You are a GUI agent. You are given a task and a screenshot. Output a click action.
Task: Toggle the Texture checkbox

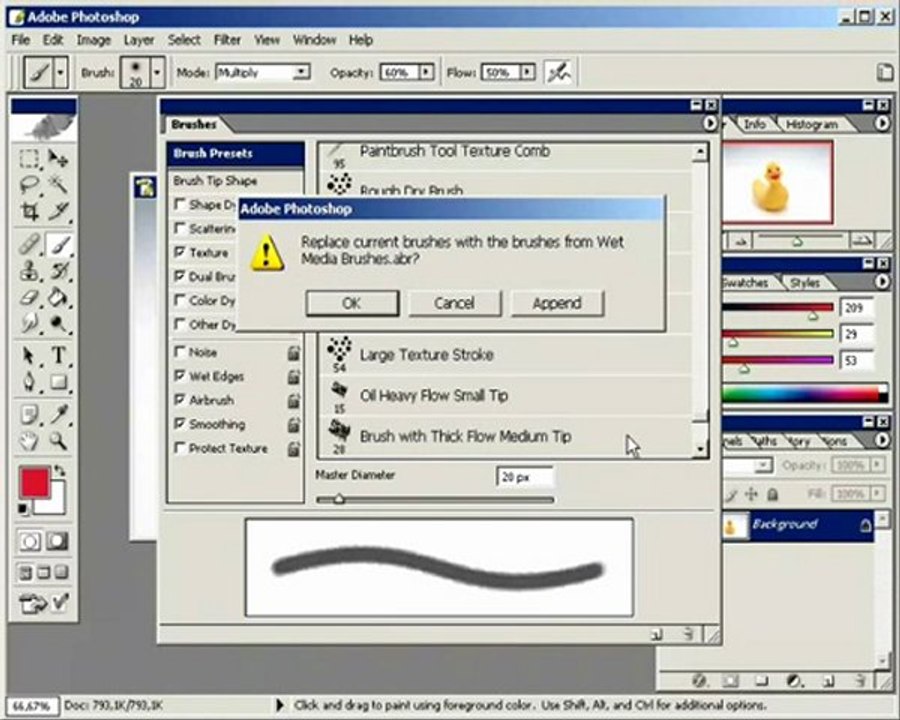coord(180,252)
